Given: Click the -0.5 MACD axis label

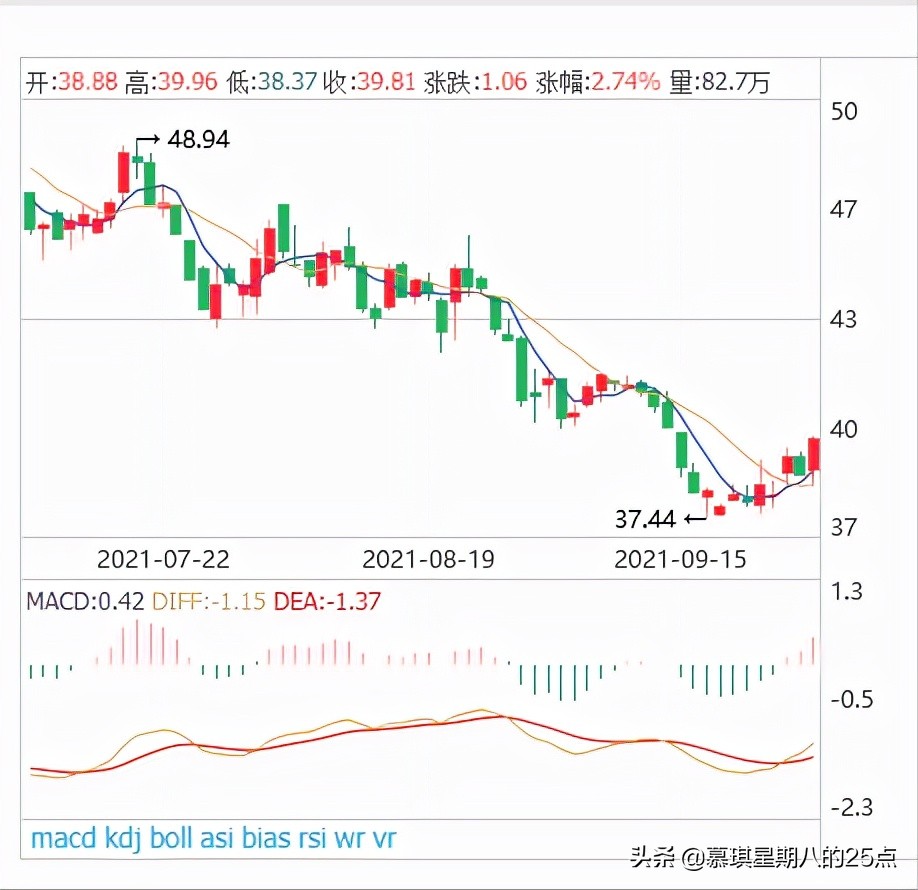Looking at the screenshot, I should 852,700.
